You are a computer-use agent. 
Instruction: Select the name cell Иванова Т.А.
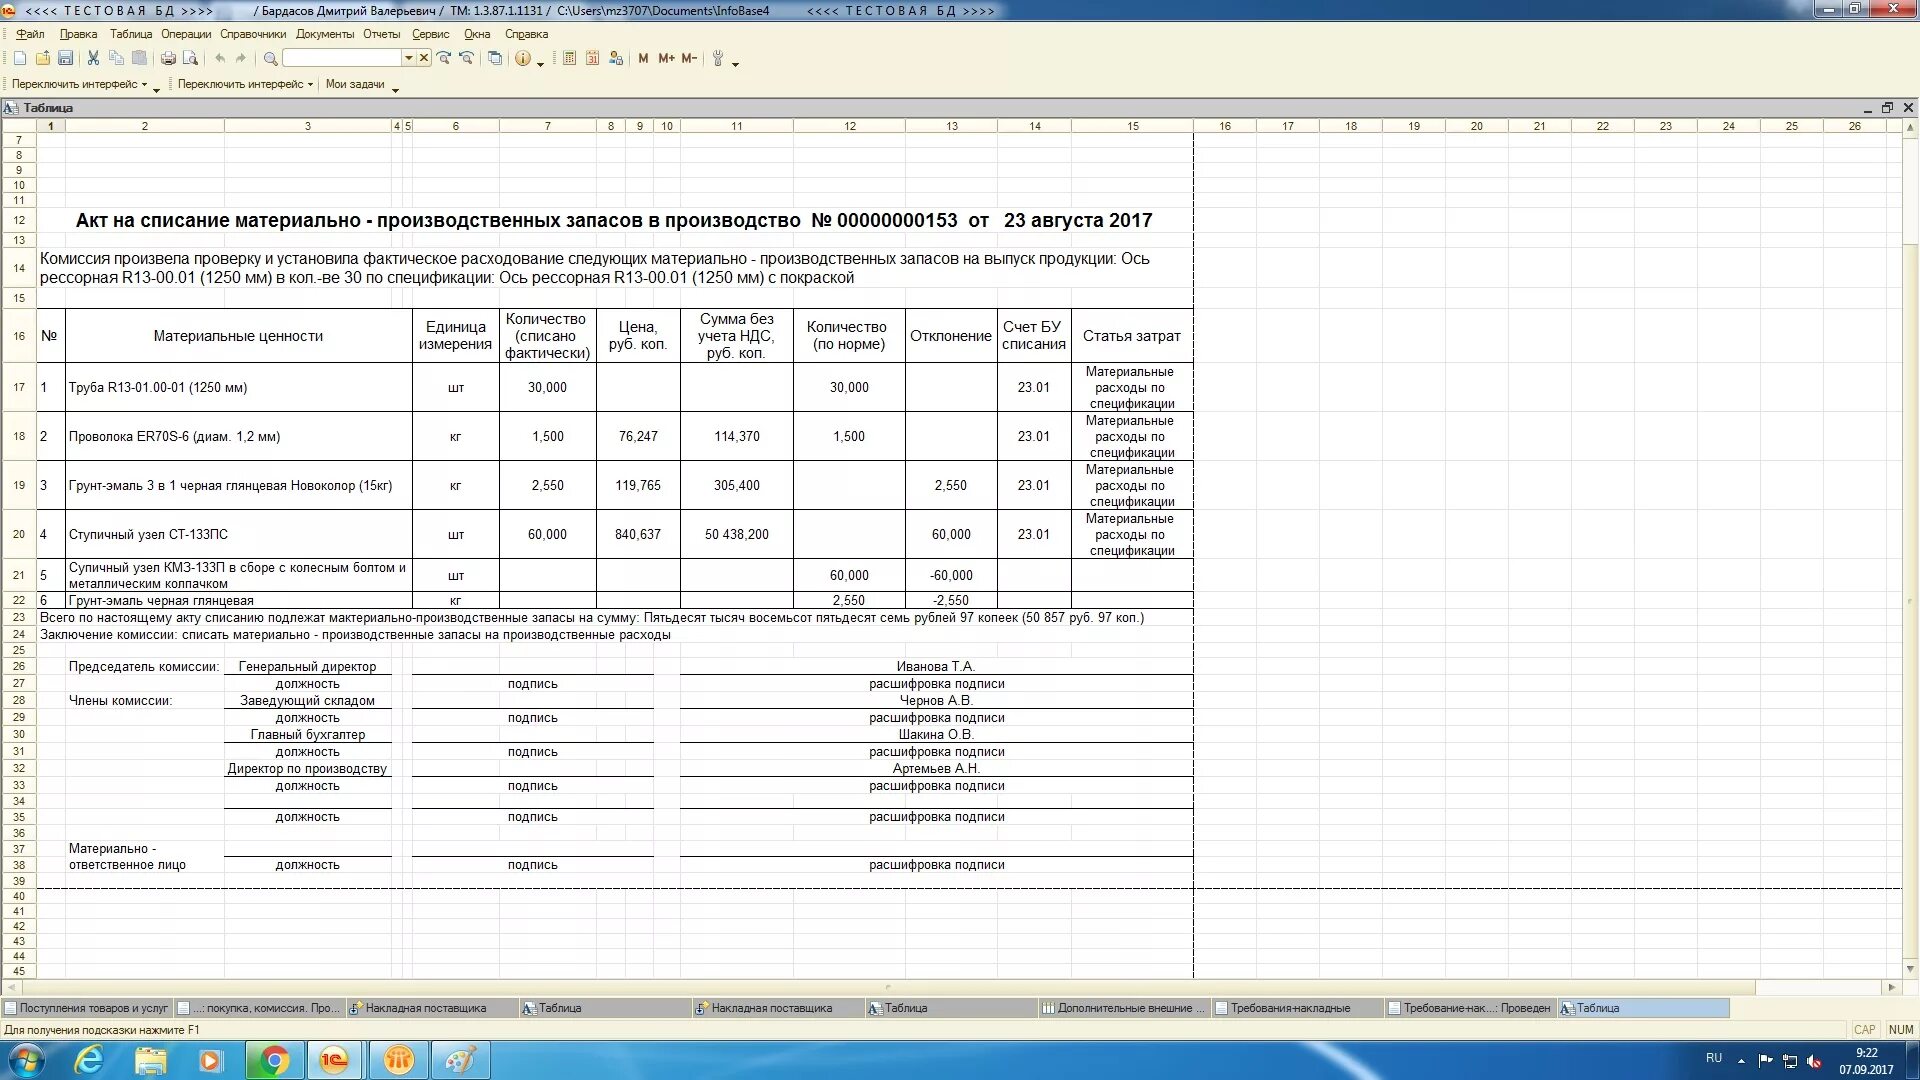coord(936,667)
